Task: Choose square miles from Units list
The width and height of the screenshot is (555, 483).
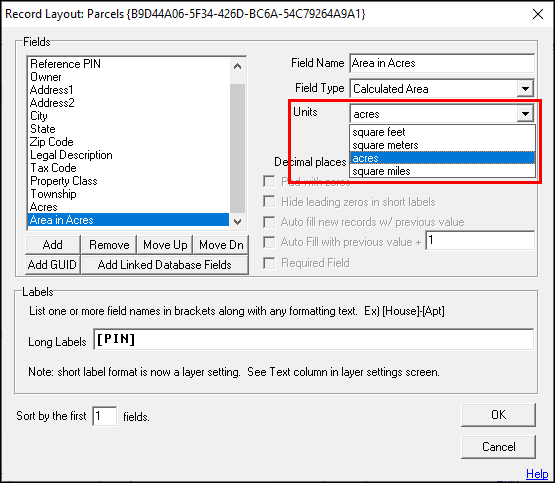Action: (x=442, y=171)
